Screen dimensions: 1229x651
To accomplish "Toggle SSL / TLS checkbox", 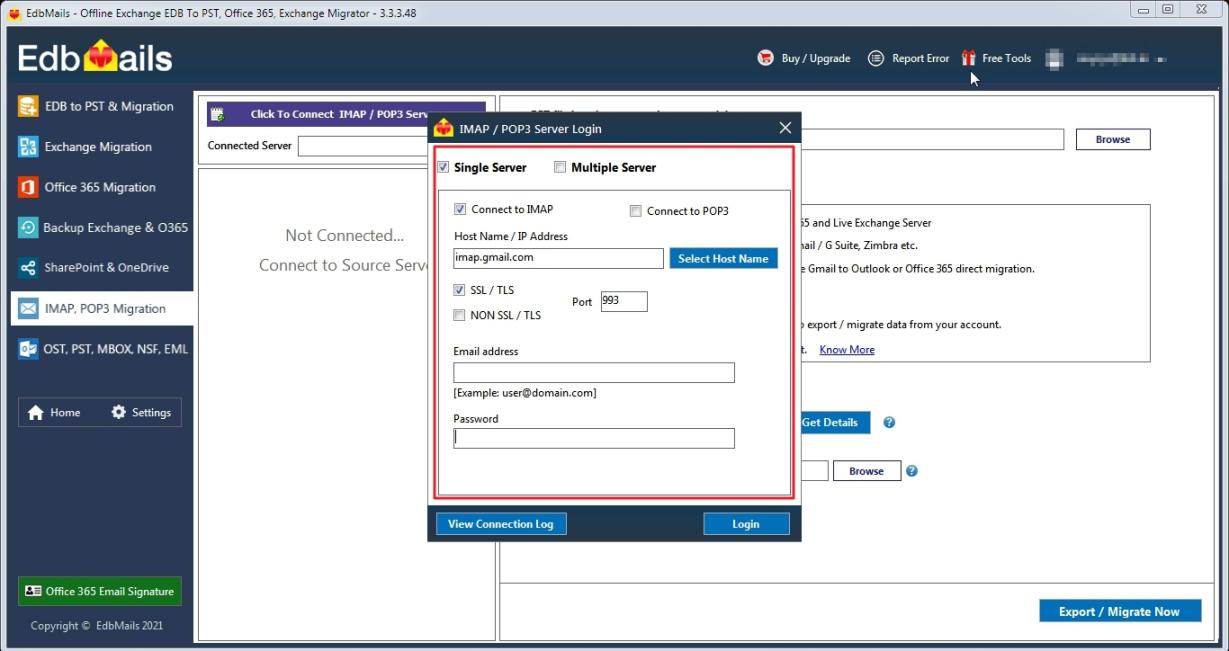I will point(459,290).
